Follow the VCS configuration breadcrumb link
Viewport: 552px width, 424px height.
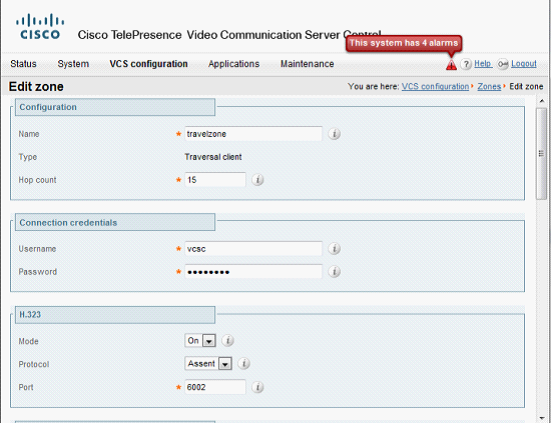click(435, 86)
